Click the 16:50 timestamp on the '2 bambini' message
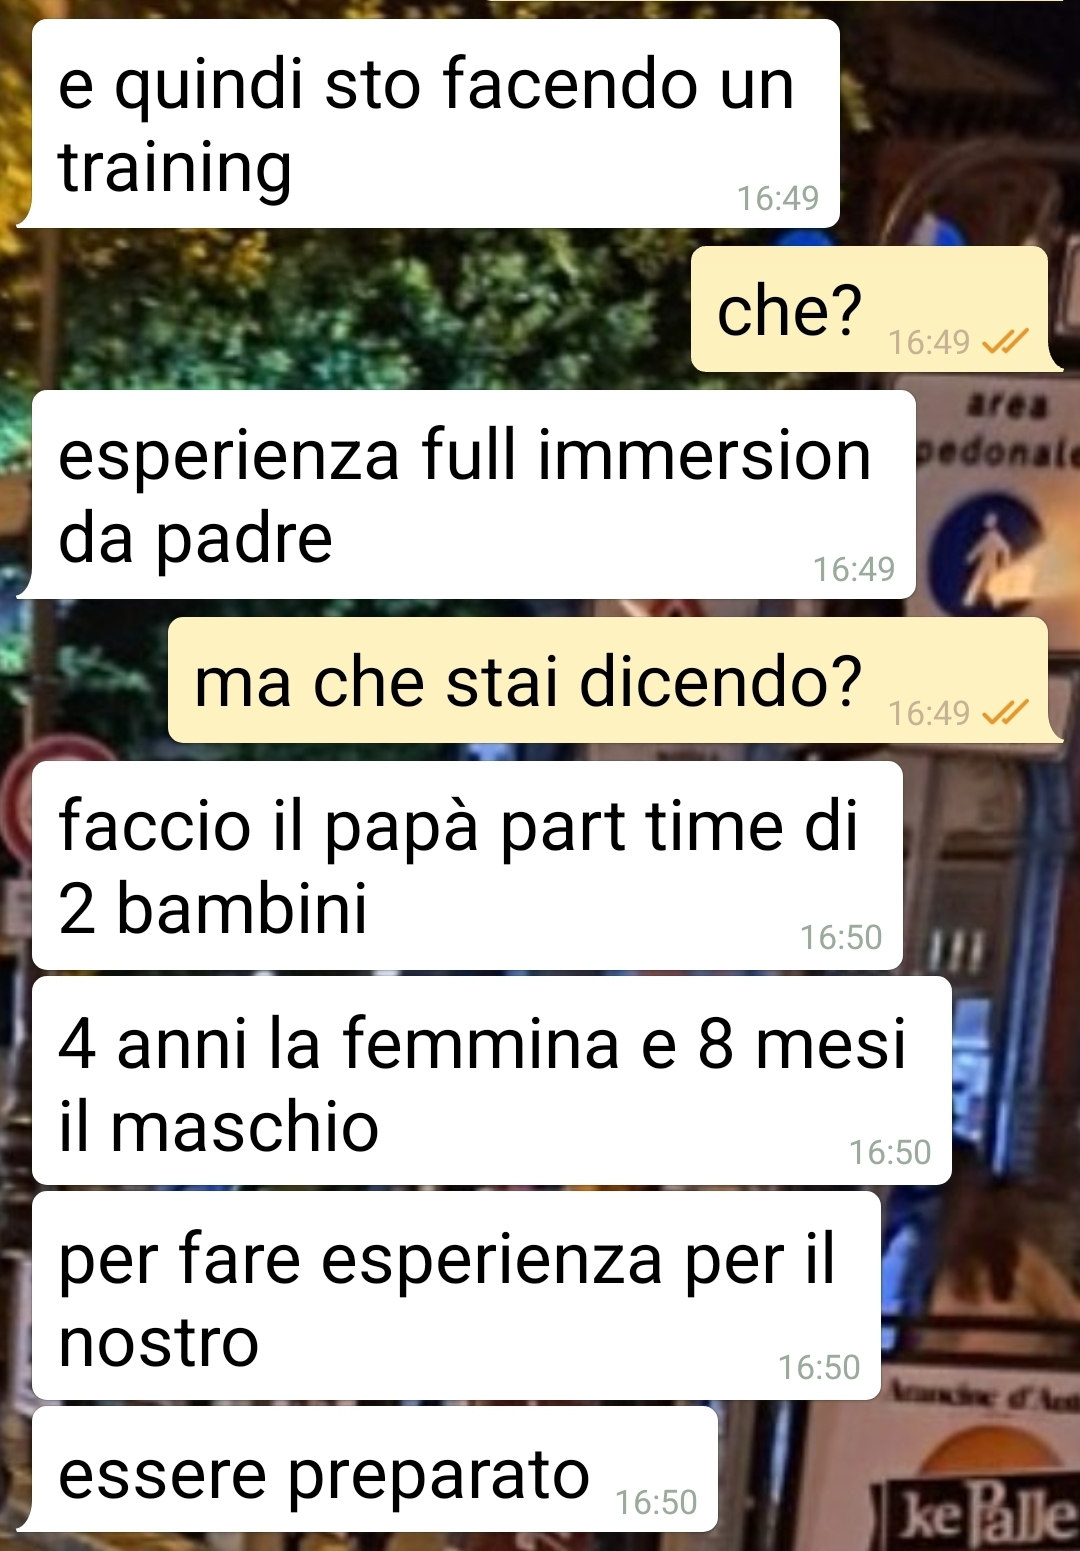Viewport: 1080px width, 1551px height. (x=840, y=937)
